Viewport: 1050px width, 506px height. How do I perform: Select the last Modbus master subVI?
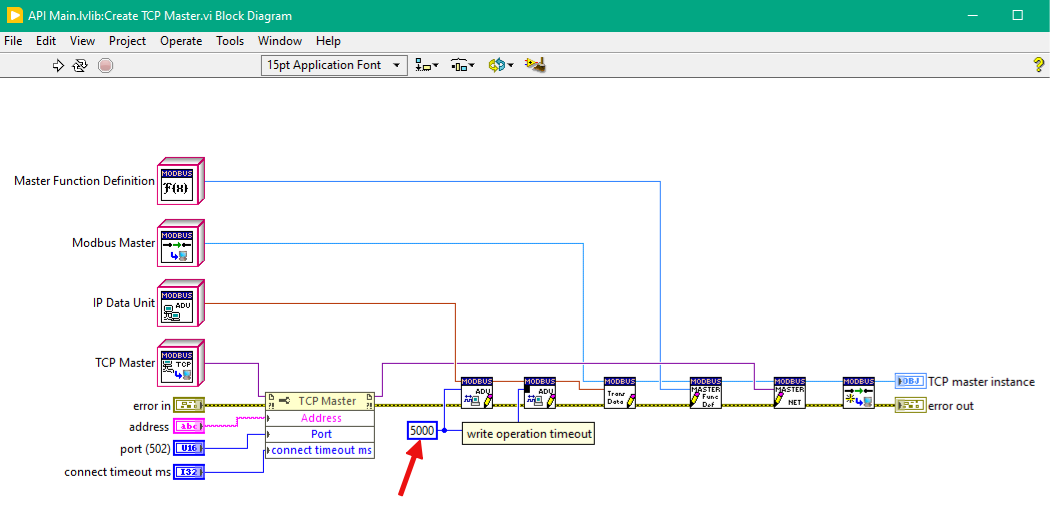pyautogui.click(x=859, y=394)
